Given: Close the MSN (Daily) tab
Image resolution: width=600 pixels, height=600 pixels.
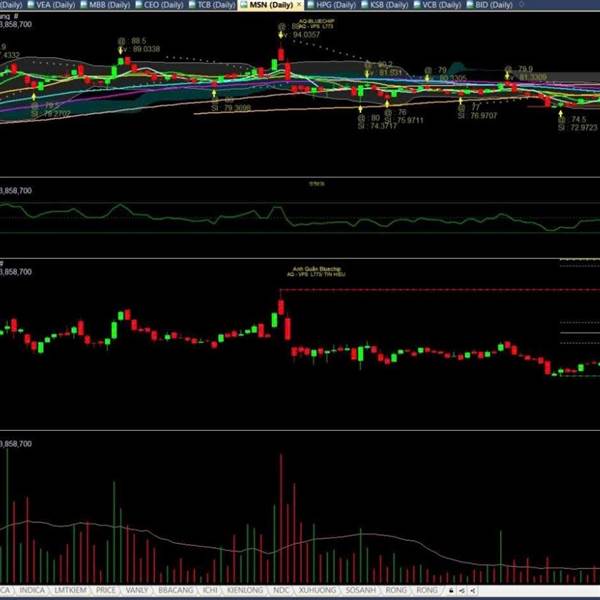Looking at the screenshot, I should (299, 5).
